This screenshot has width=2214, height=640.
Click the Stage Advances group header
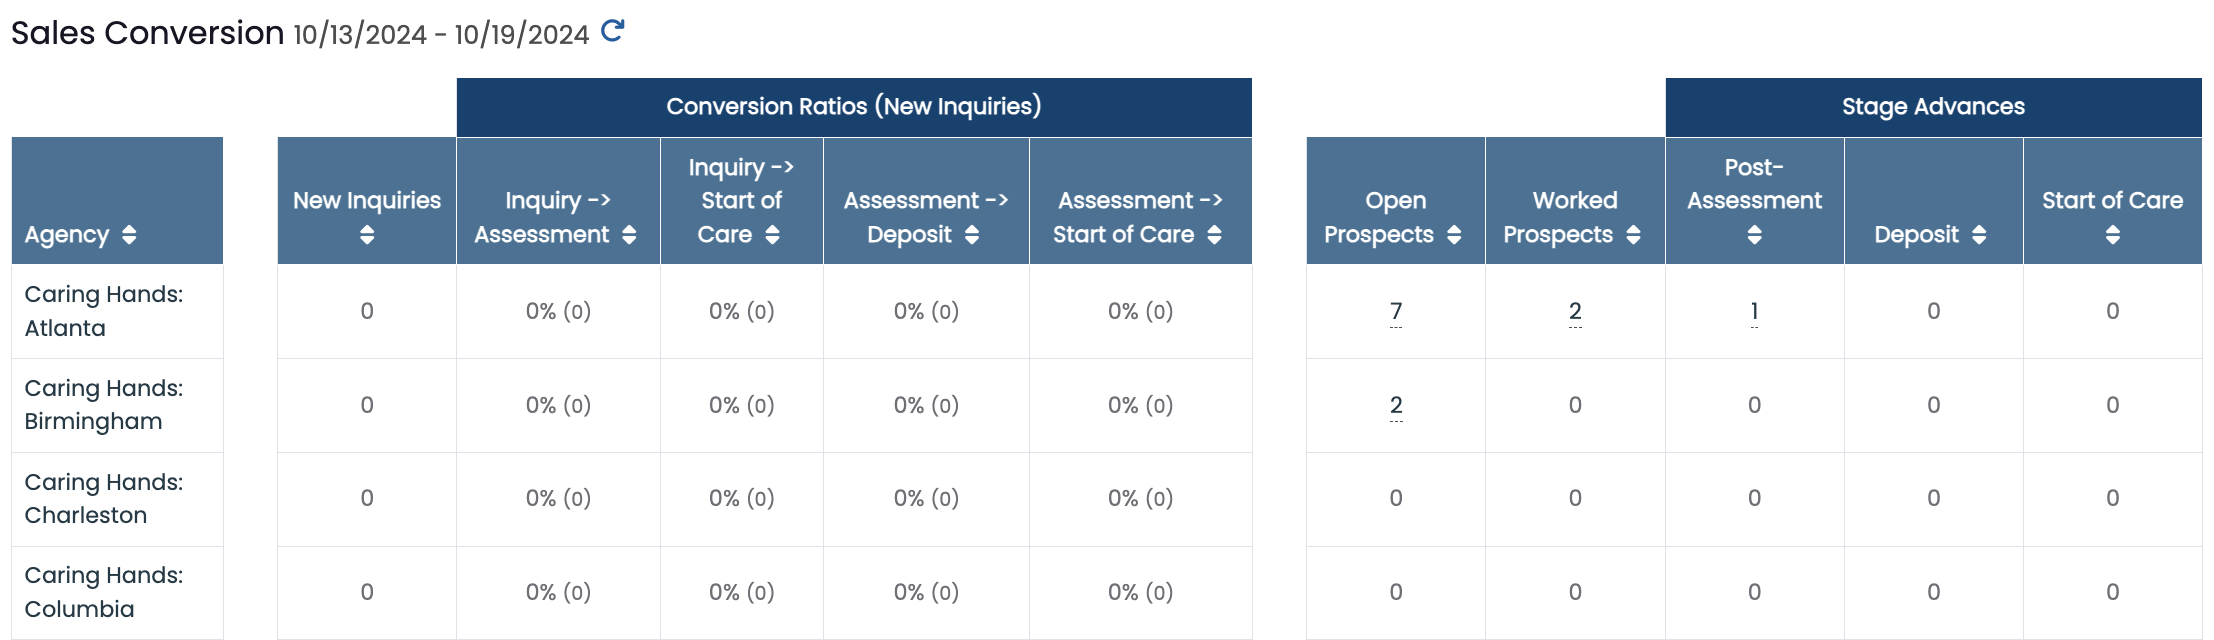click(x=1933, y=107)
